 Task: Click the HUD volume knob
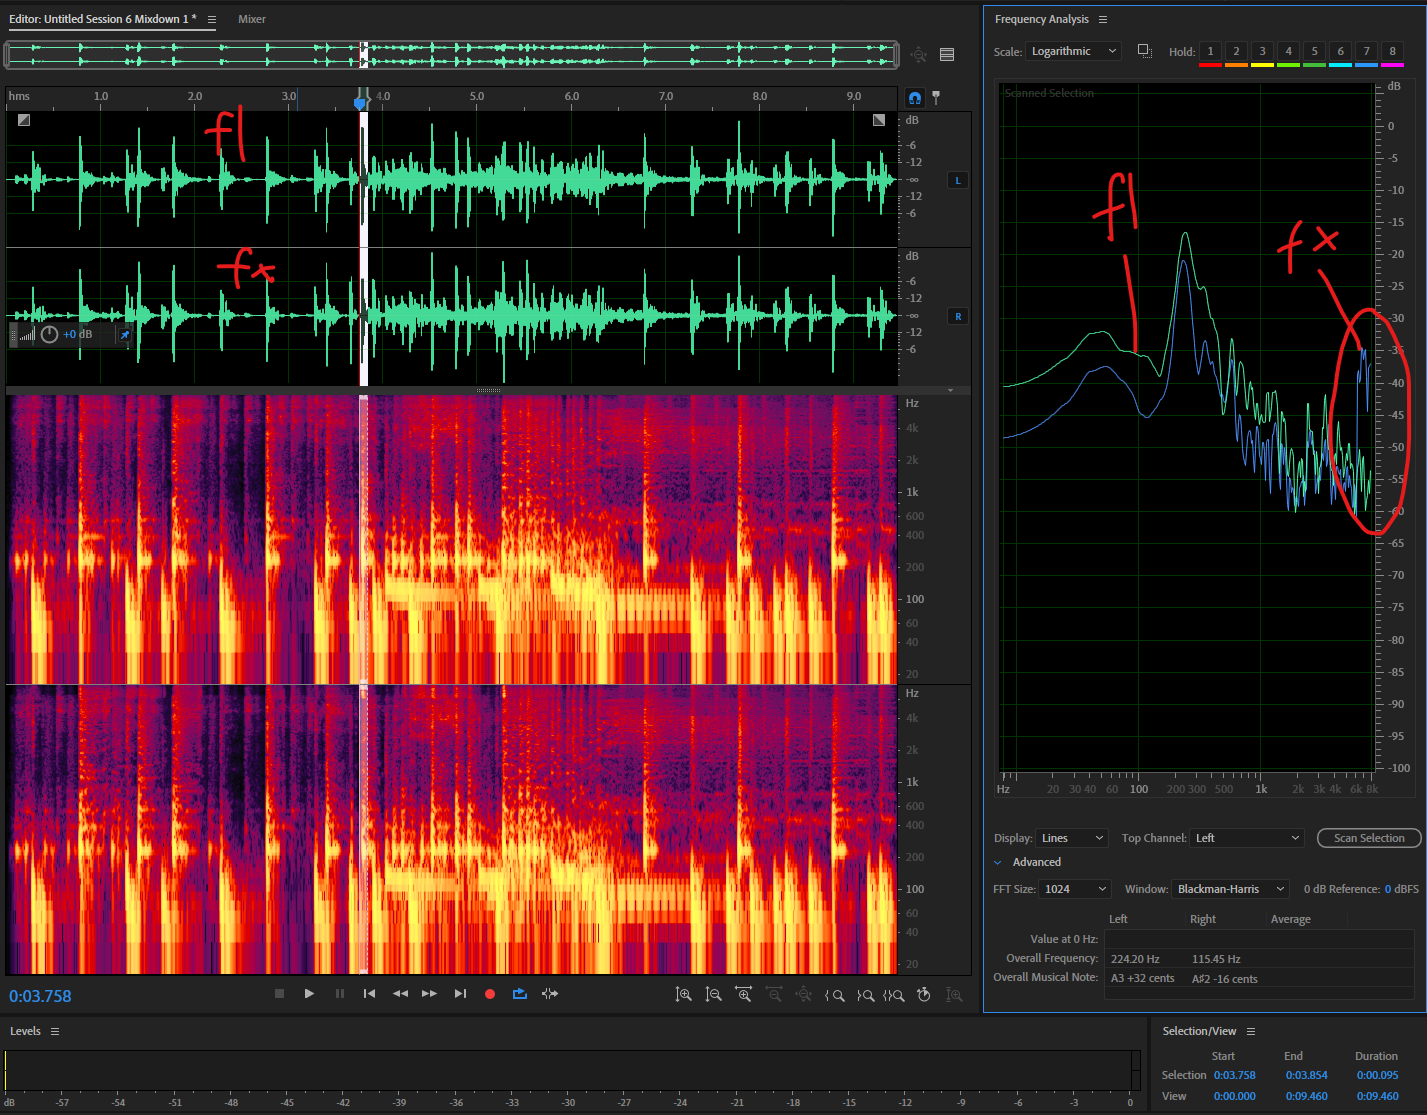click(49, 334)
